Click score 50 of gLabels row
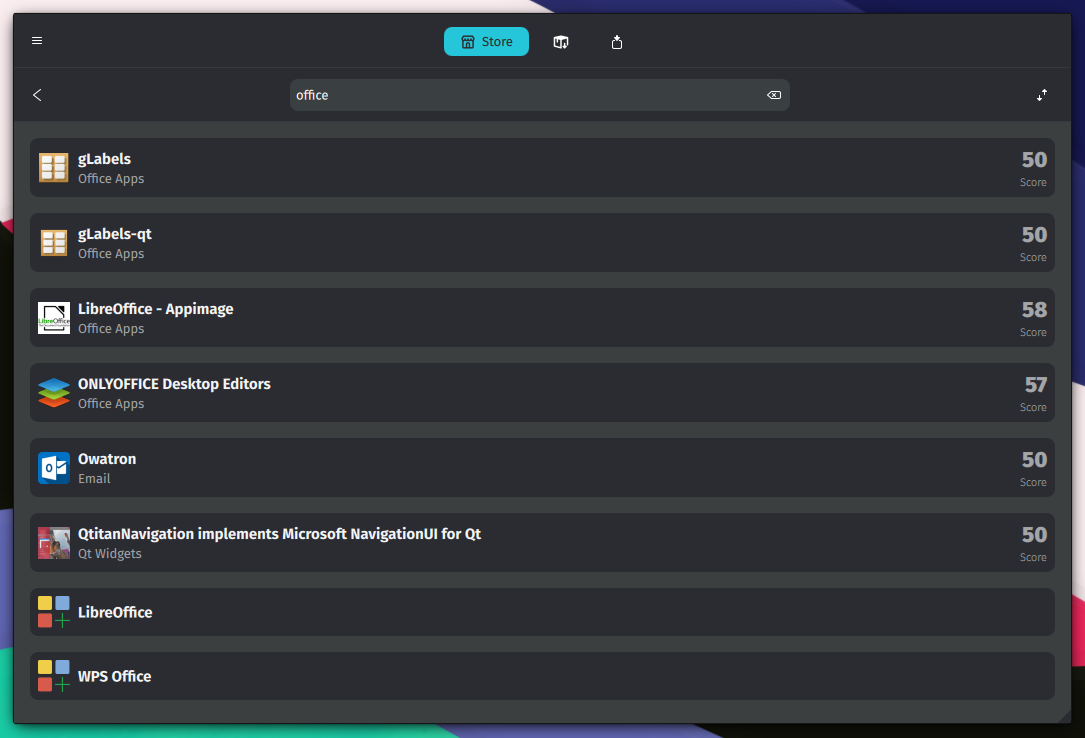Image resolution: width=1085 pixels, height=738 pixels. (1034, 160)
